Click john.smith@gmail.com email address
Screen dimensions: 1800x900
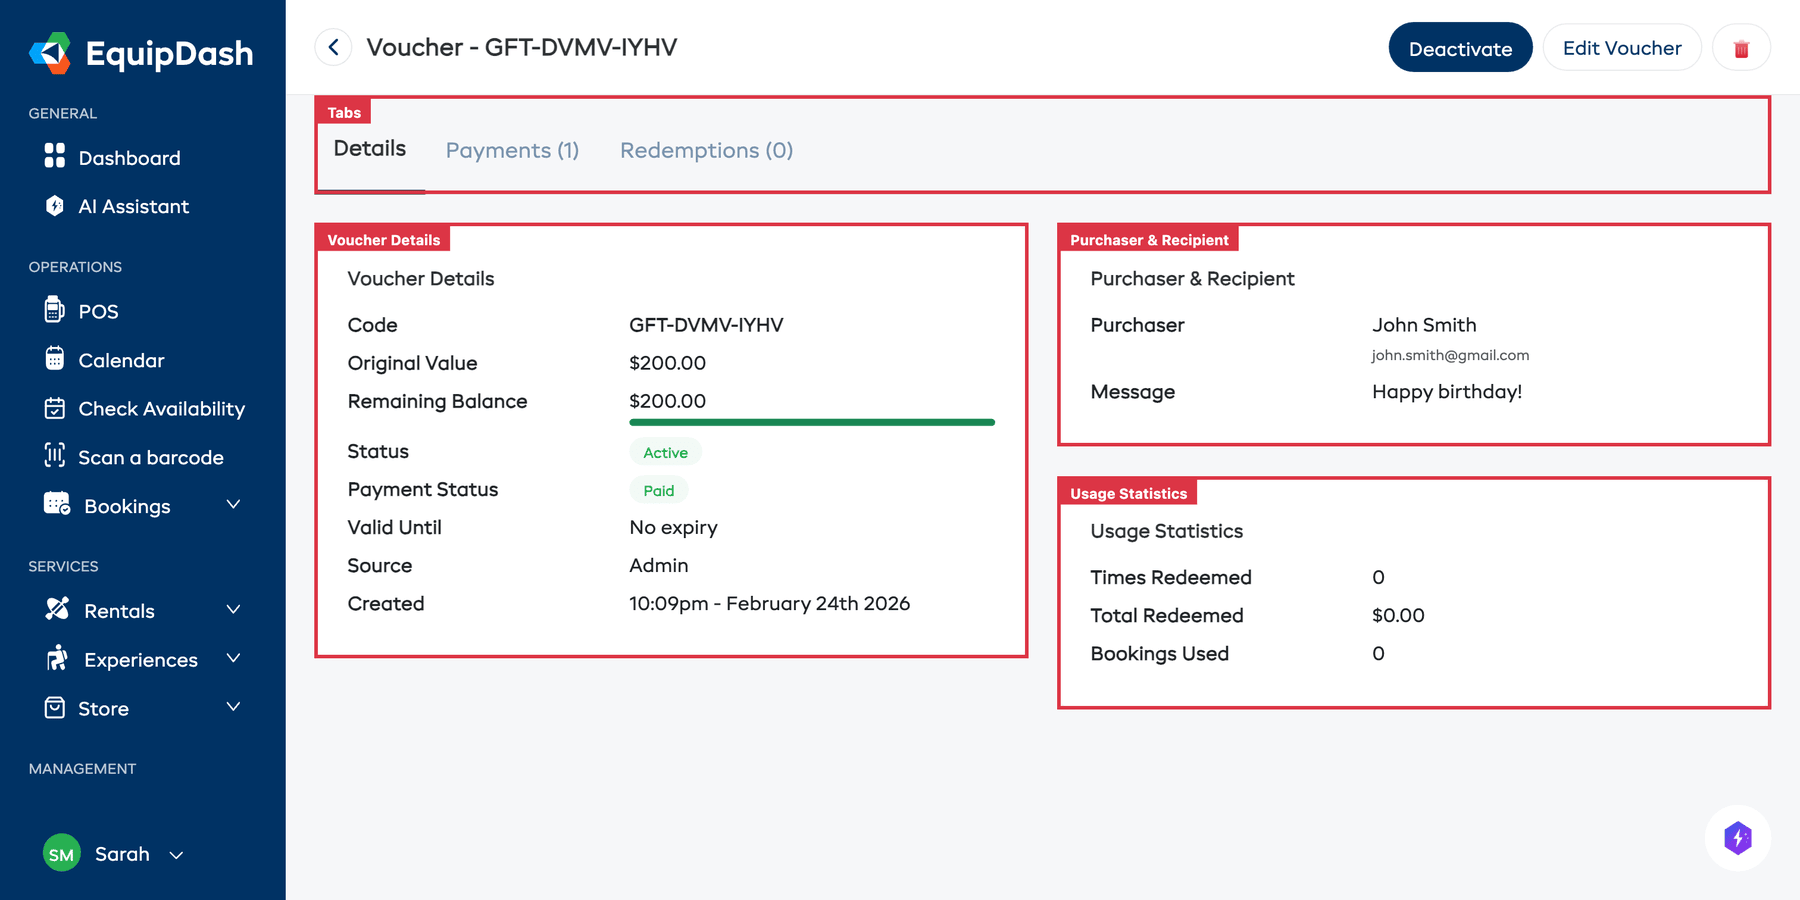(x=1450, y=355)
